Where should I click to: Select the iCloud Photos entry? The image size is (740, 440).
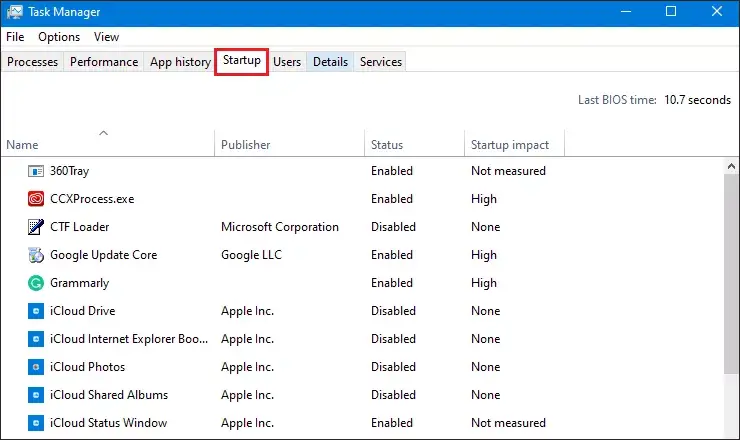(87, 367)
